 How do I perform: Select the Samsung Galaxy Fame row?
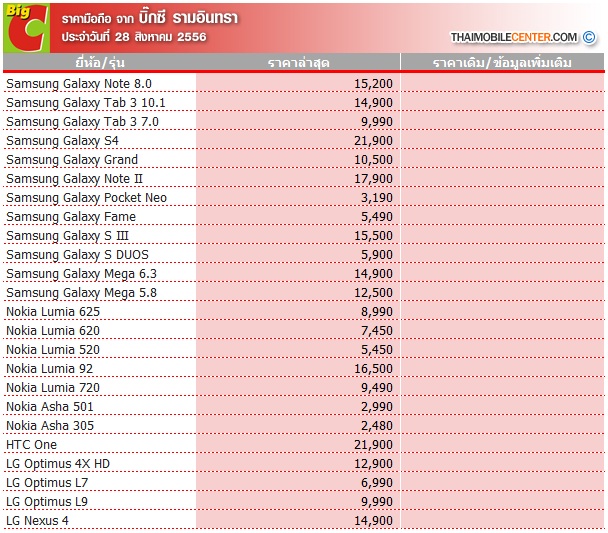click(x=304, y=216)
